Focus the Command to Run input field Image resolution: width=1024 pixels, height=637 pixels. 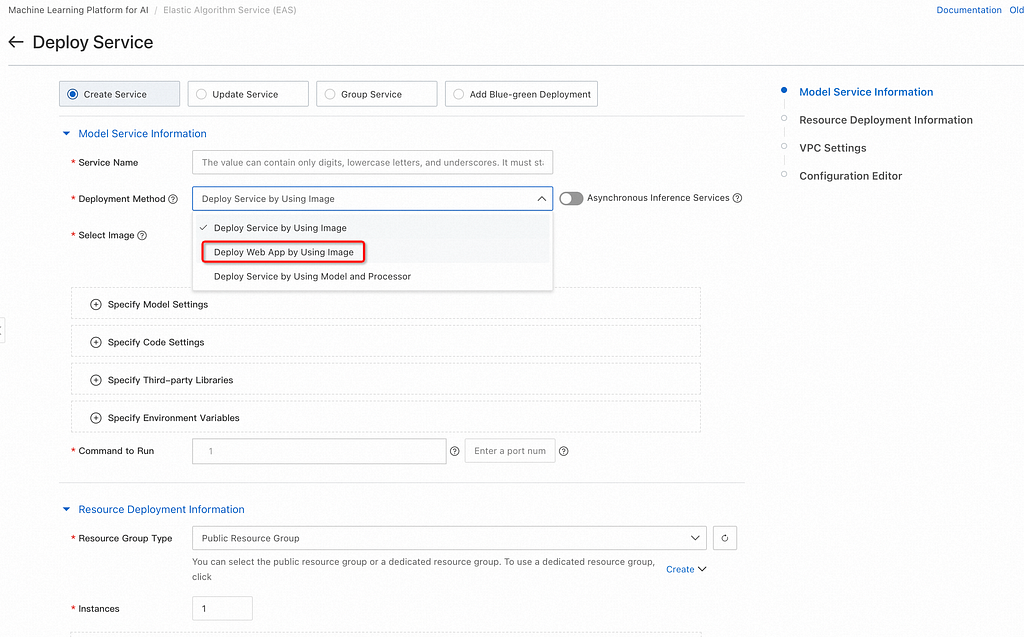[x=319, y=451]
